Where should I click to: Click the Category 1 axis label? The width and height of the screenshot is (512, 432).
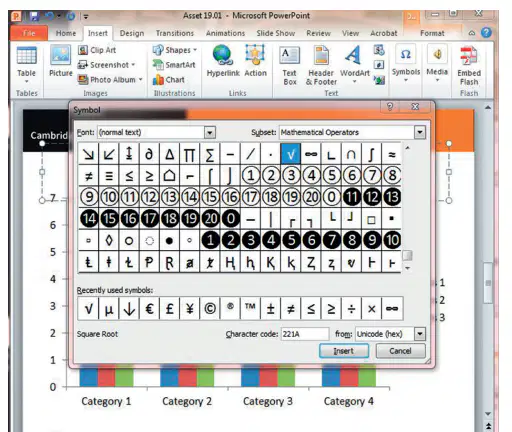pyautogui.click(x=106, y=401)
